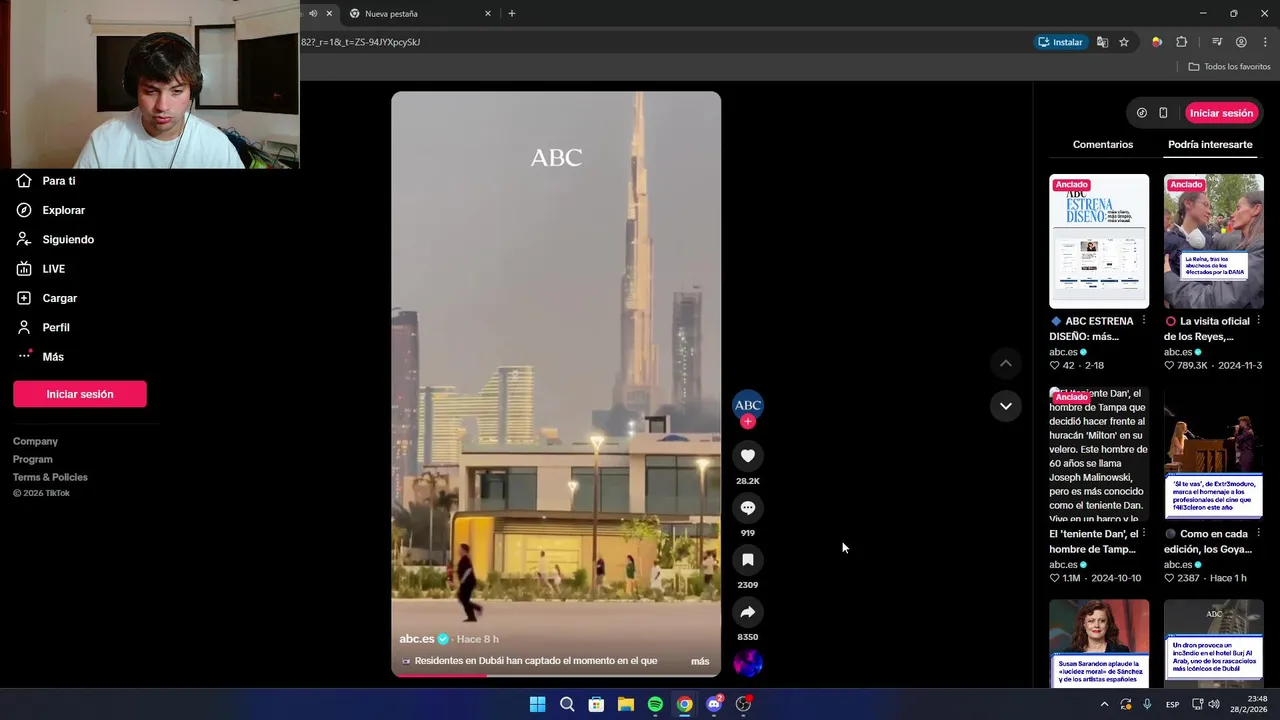Image resolution: width=1280 pixels, height=720 pixels.
Task: Switch to the Podría interesarte tab
Action: click(1210, 145)
